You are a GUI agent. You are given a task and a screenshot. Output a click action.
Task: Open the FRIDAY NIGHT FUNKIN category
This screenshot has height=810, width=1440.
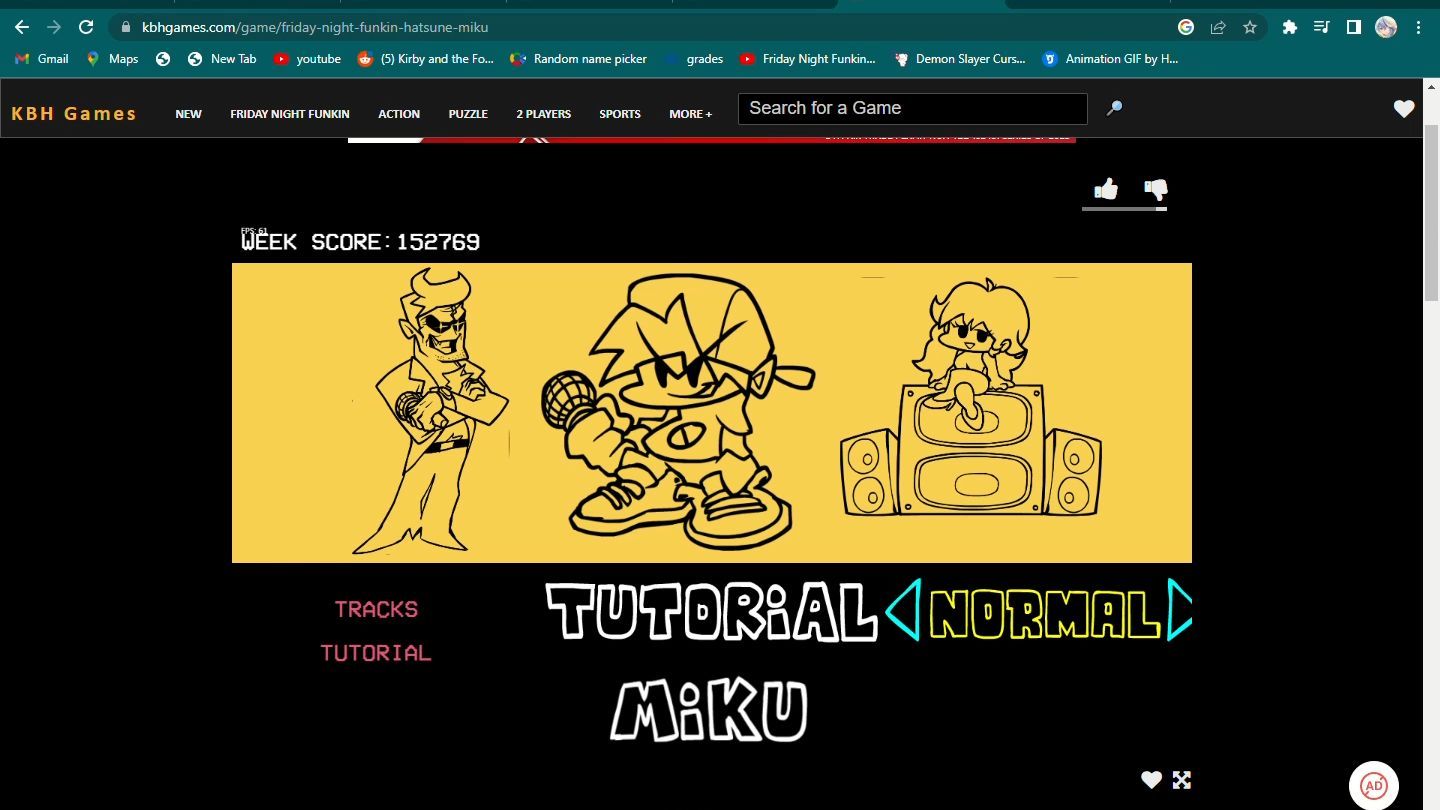tap(289, 114)
